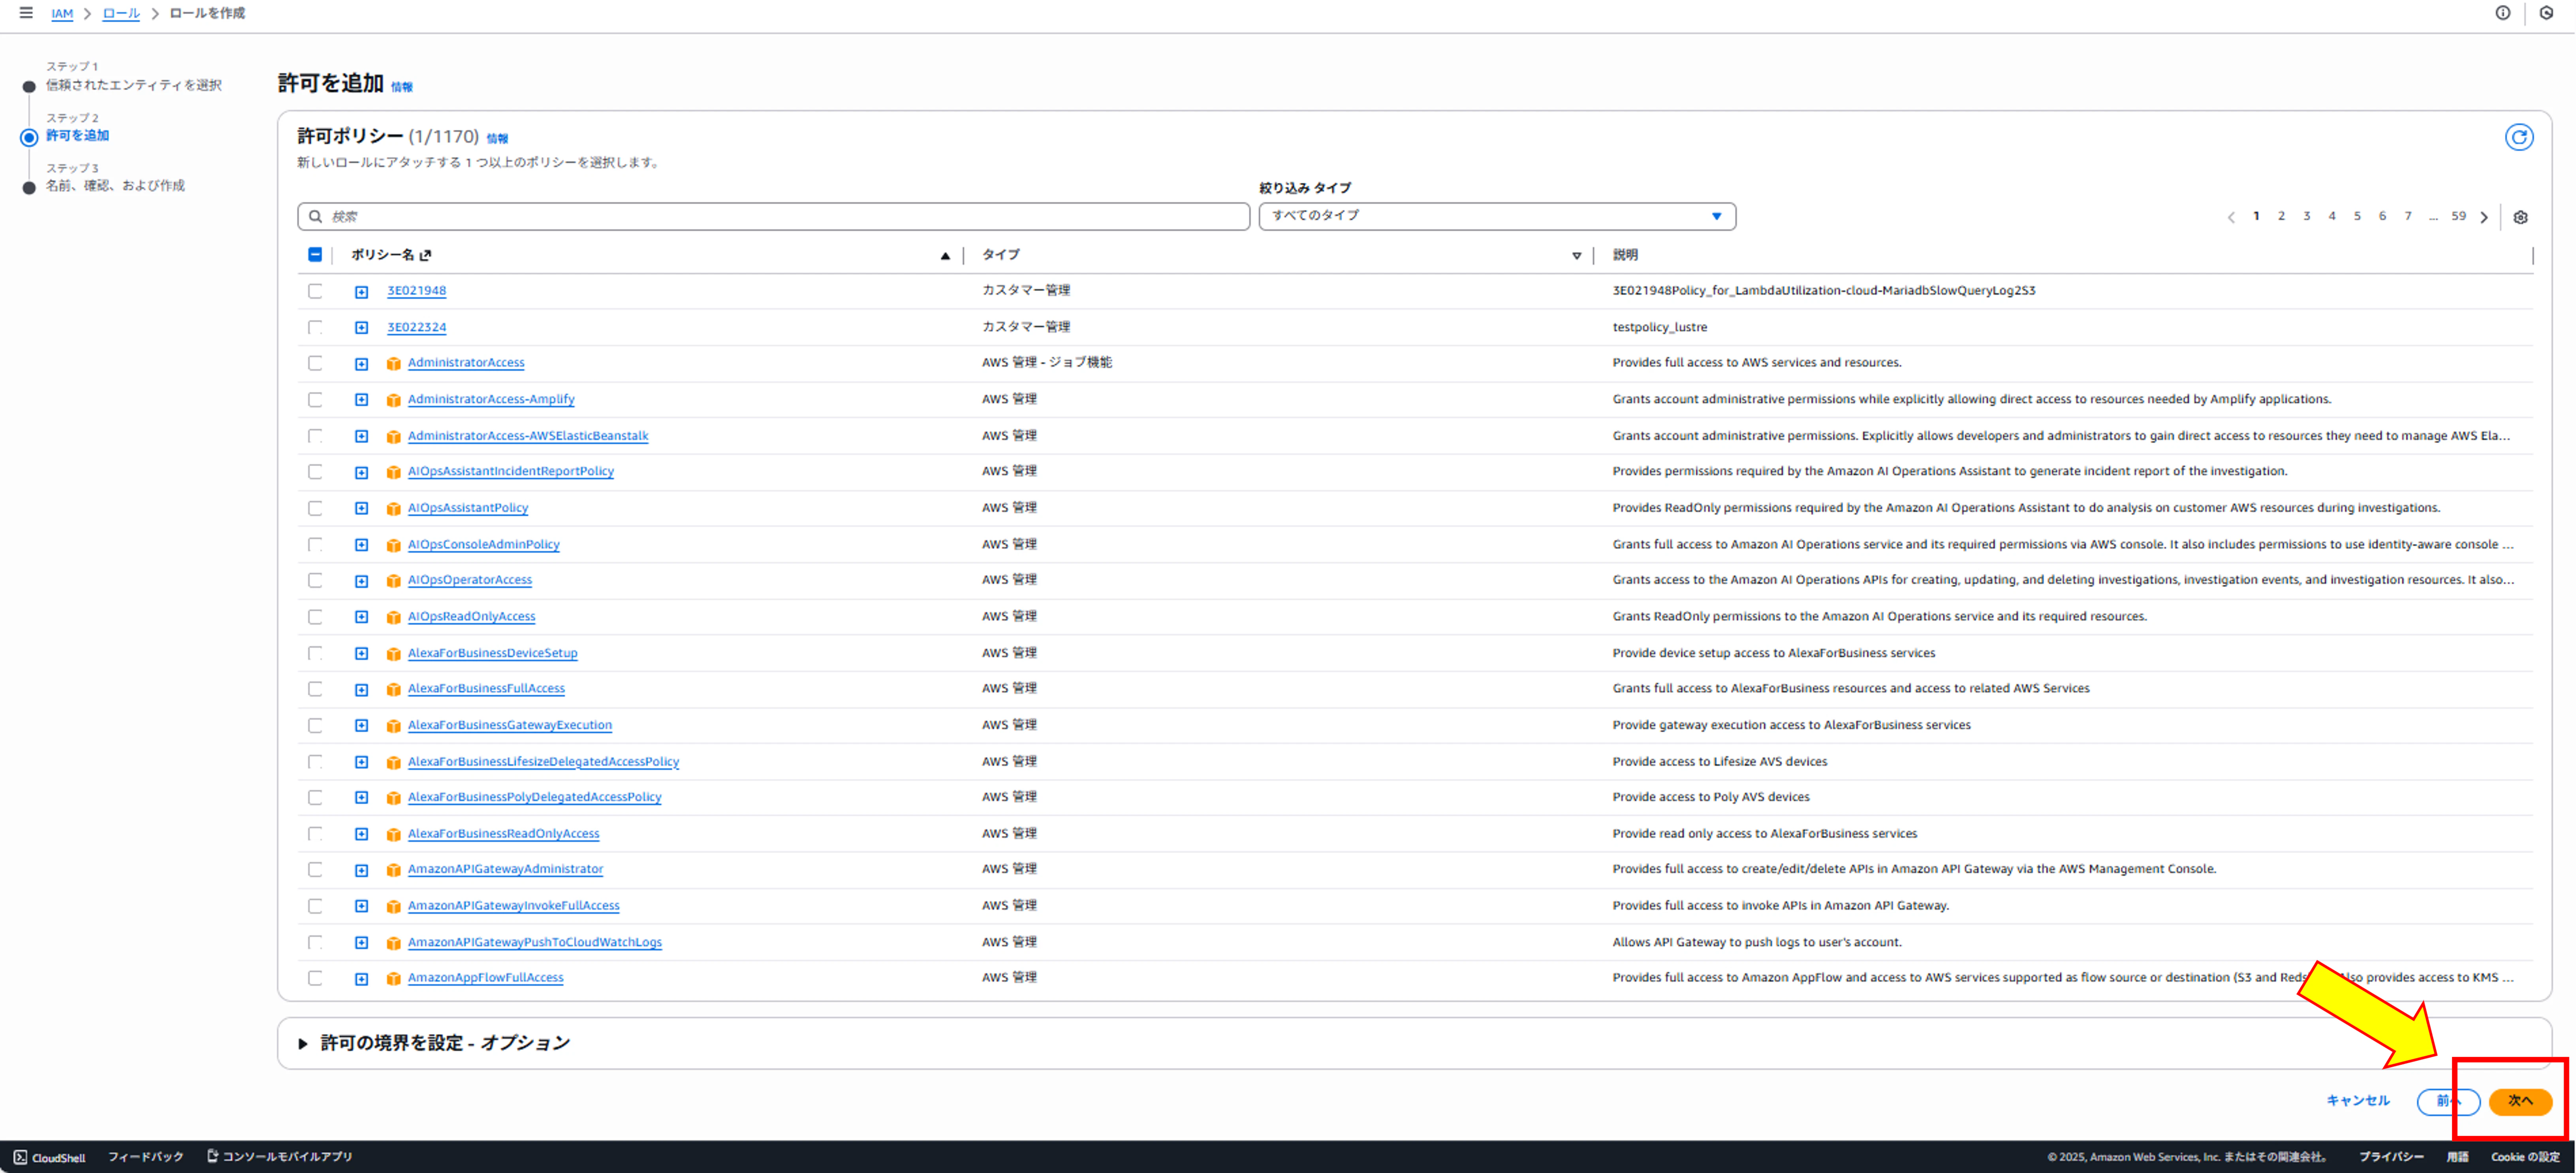The image size is (2576, 1173).
Task: Go to previous page of policies
Action: (x=2231, y=217)
